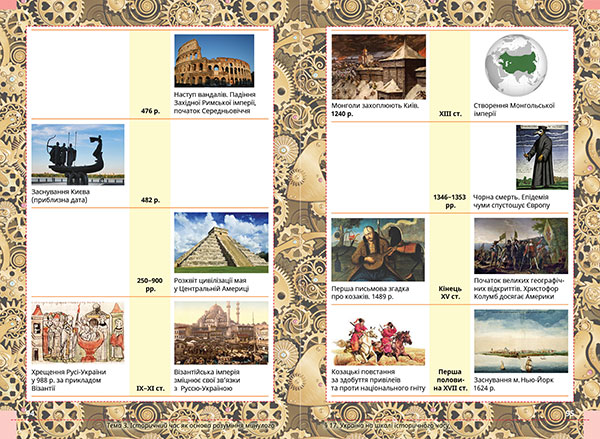
Task: Click caption 'Візантійська імперія зміцнює свої зв'язки'
Action: coord(207,380)
